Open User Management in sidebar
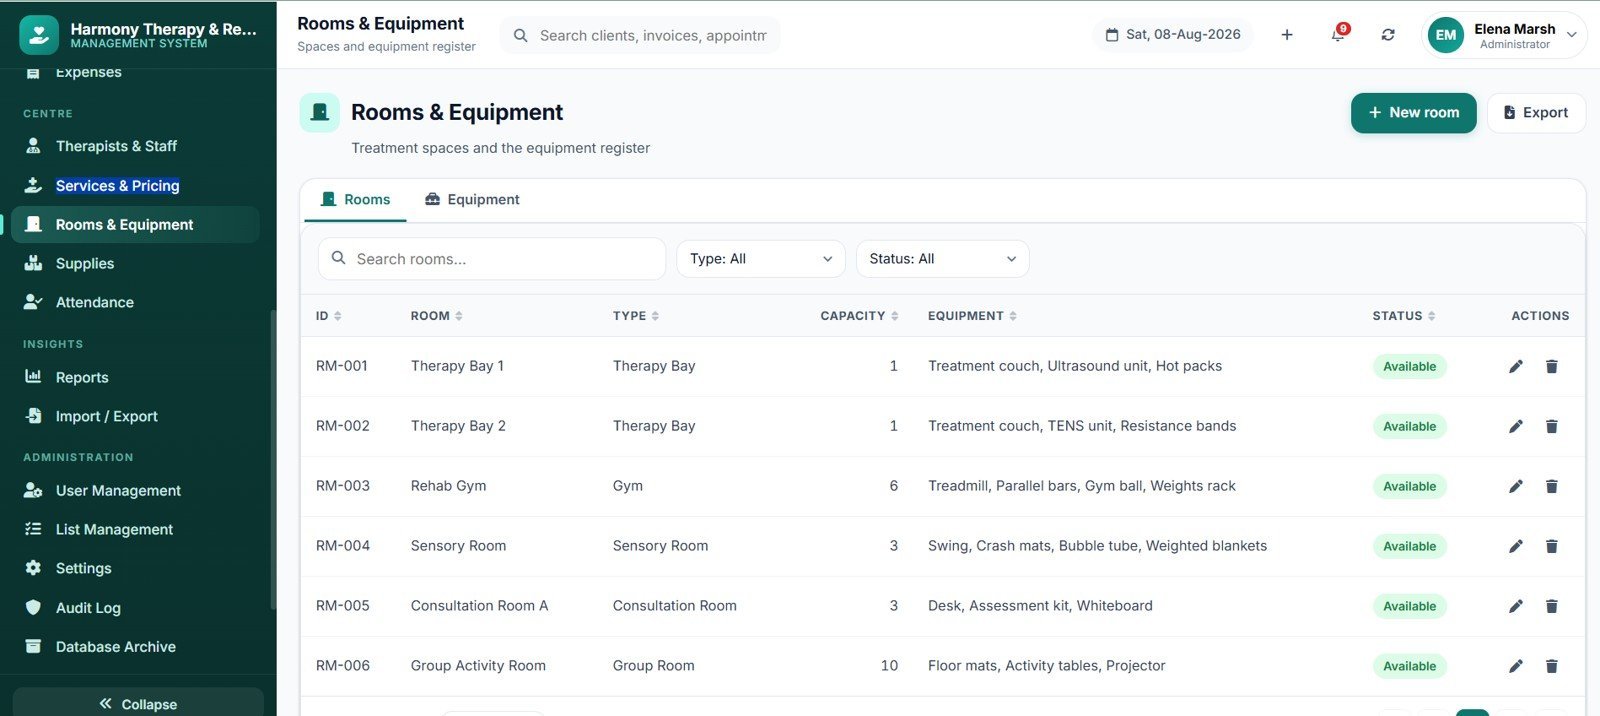Screen dimensions: 1600x716 coord(135,491)
